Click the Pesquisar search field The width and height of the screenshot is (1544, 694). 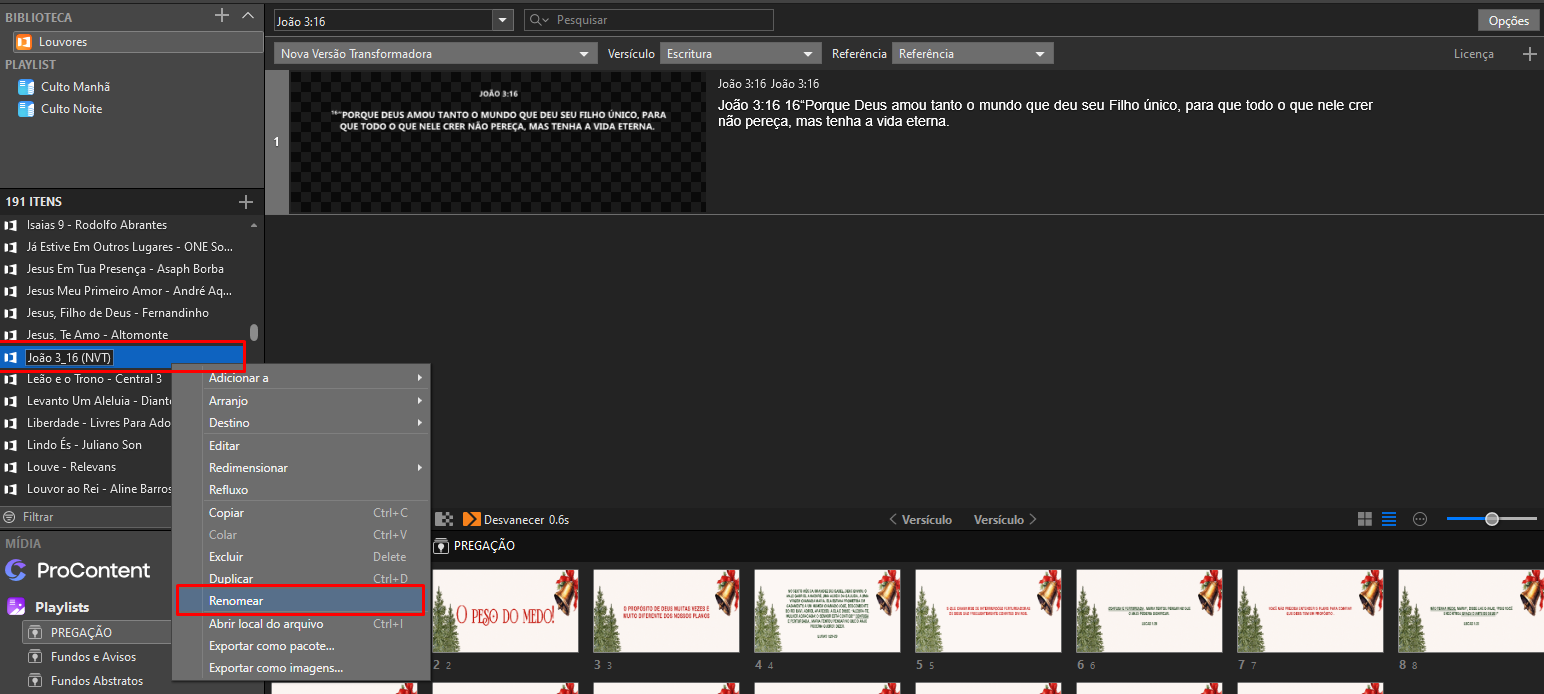(649, 20)
